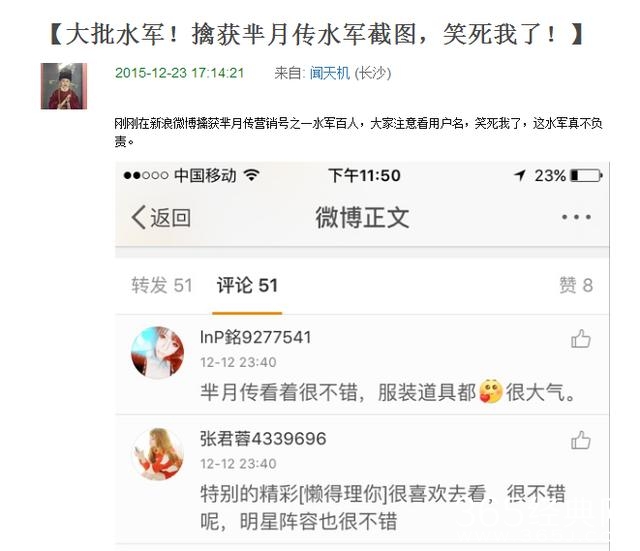Open 张君蓉4339696's round avatar
This screenshot has width=640, height=551.
point(157,454)
